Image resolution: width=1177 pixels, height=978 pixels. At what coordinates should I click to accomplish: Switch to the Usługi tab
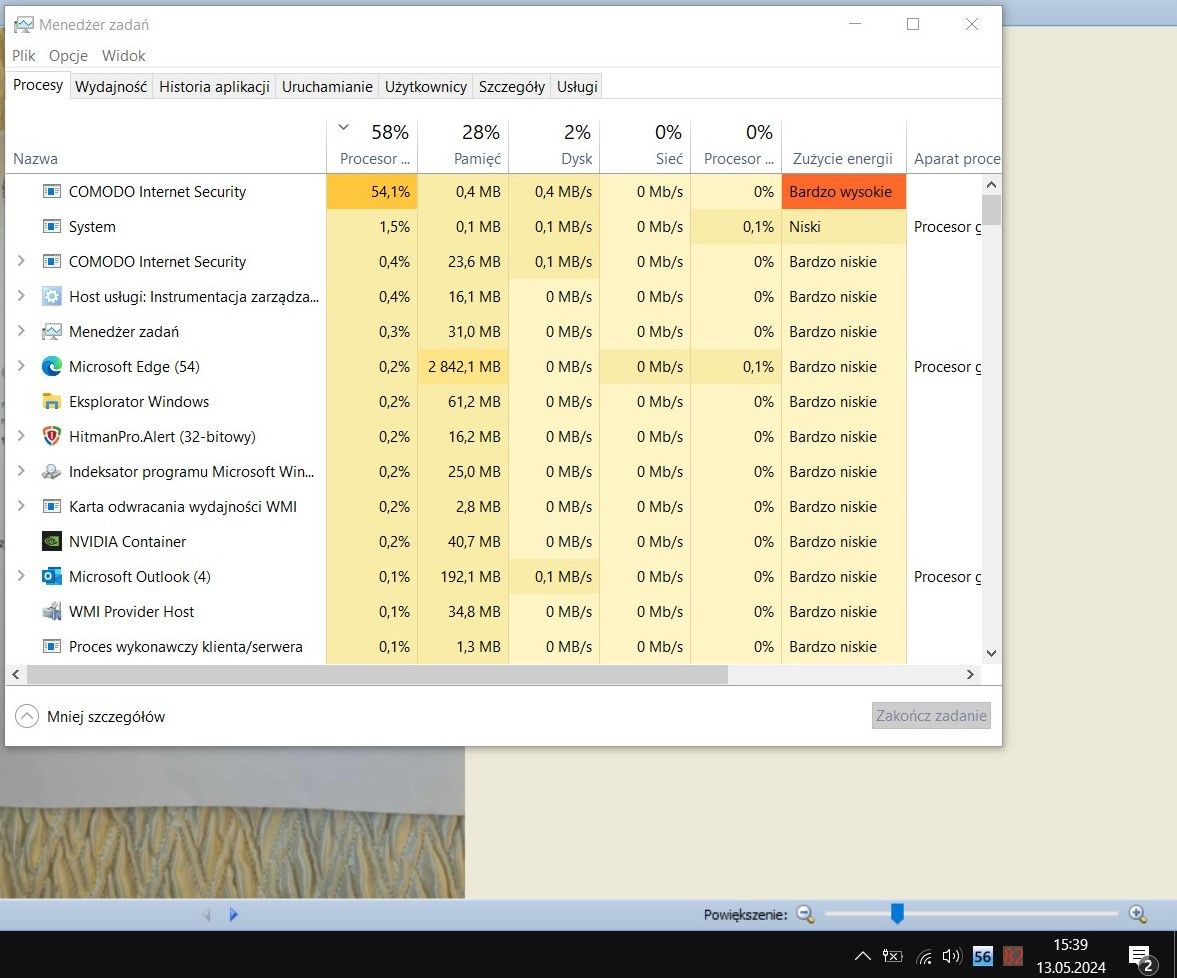(577, 86)
